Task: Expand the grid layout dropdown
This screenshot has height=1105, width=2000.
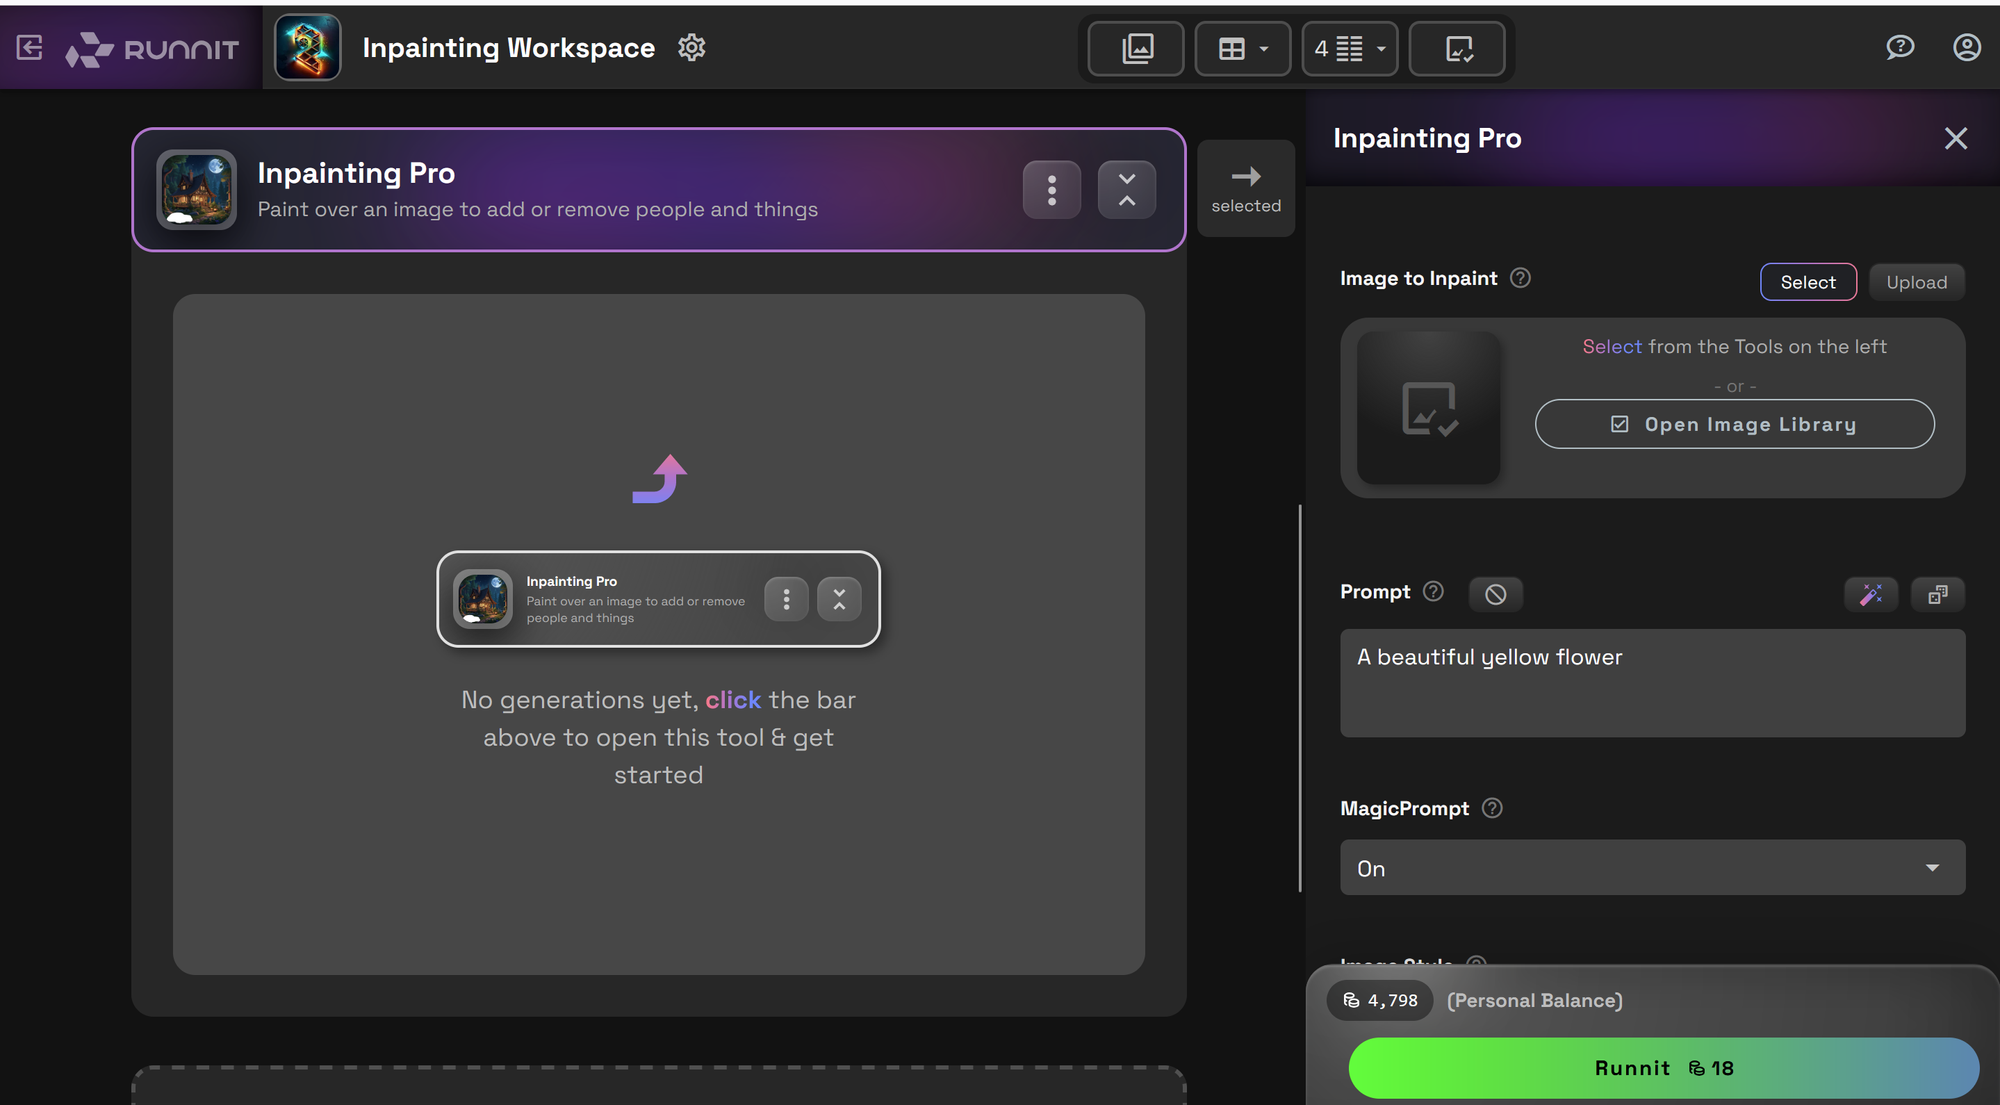Action: [x=1242, y=48]
